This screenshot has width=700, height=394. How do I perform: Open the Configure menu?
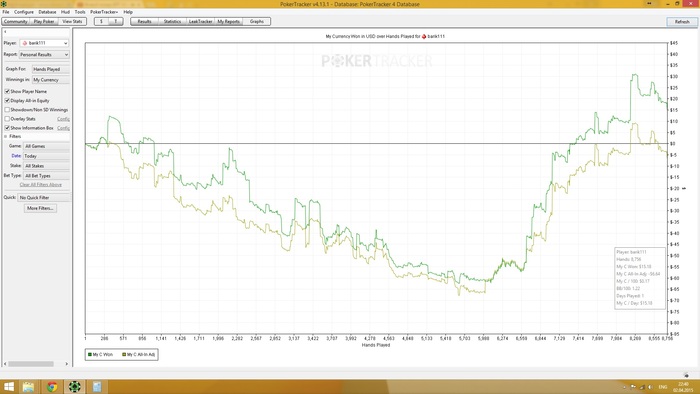click(x=24, y=12)
